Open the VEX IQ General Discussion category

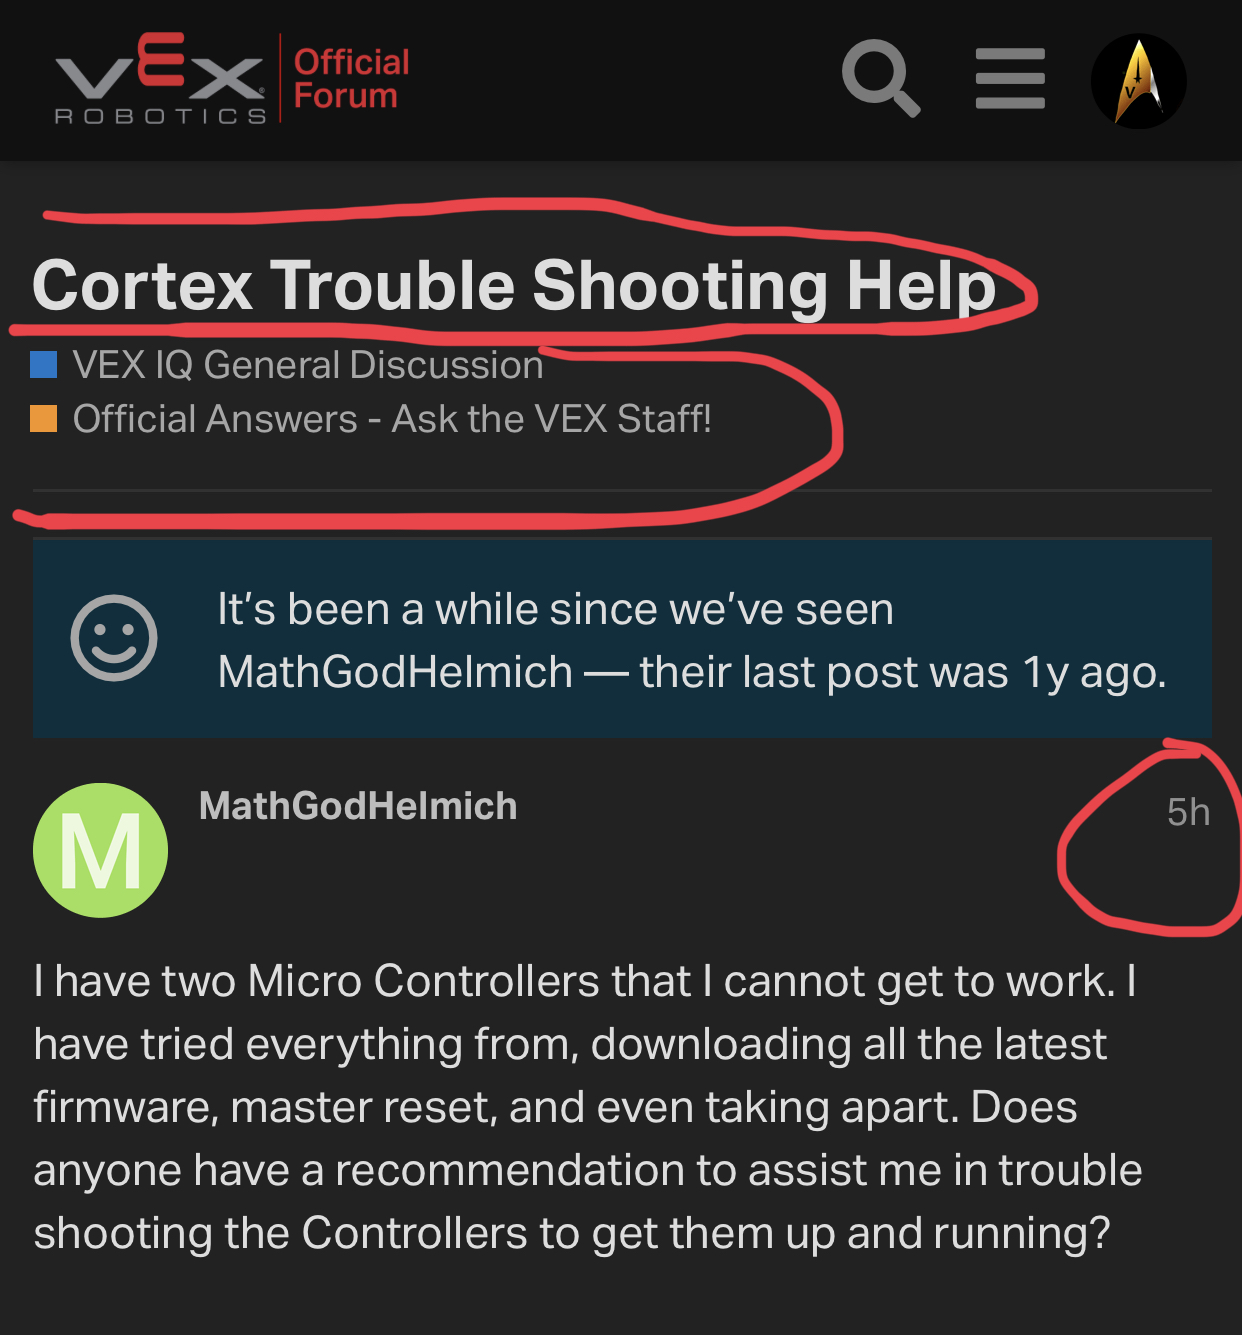tap(308, 365)
